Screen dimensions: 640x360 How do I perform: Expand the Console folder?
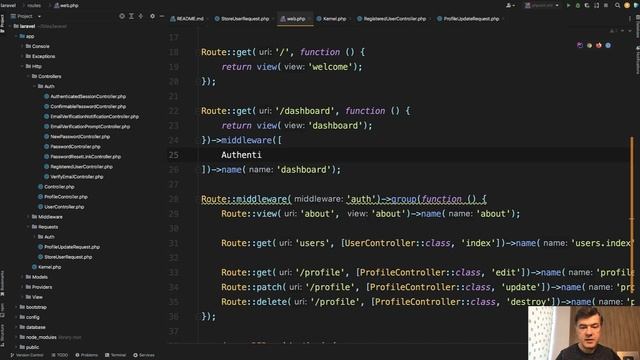coord(22,46)
